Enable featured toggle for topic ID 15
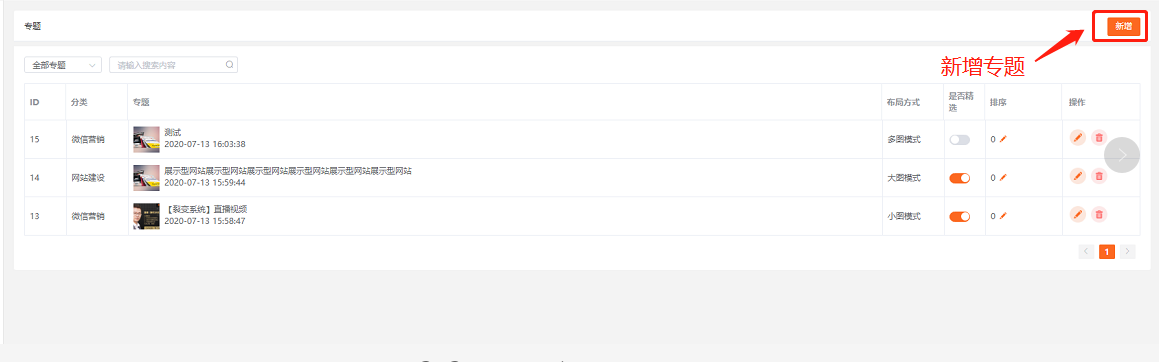 click(x=959, y=140)
